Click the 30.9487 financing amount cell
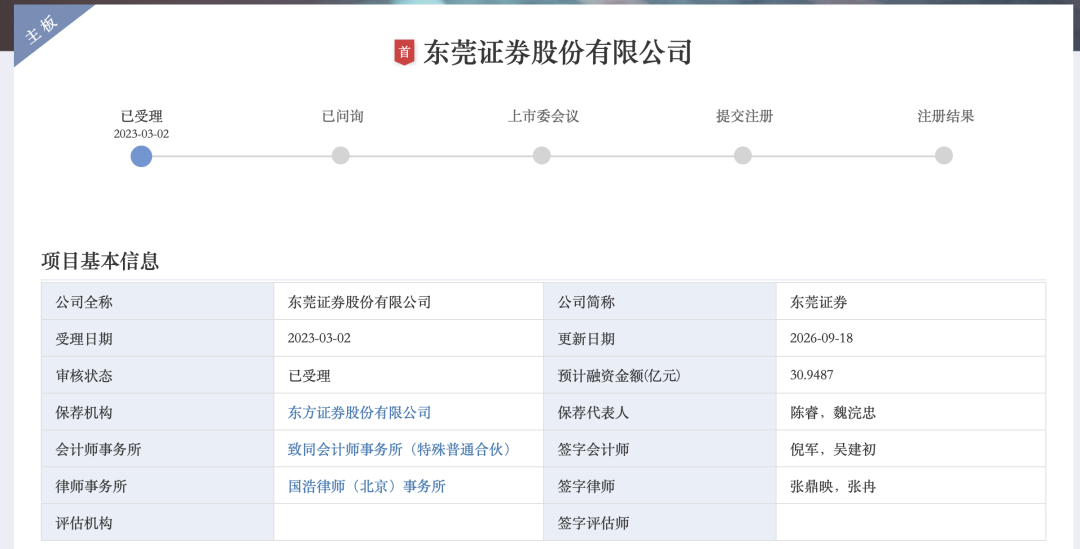The height and width of the screenshot is (549, 1080). tap(911, 375)
